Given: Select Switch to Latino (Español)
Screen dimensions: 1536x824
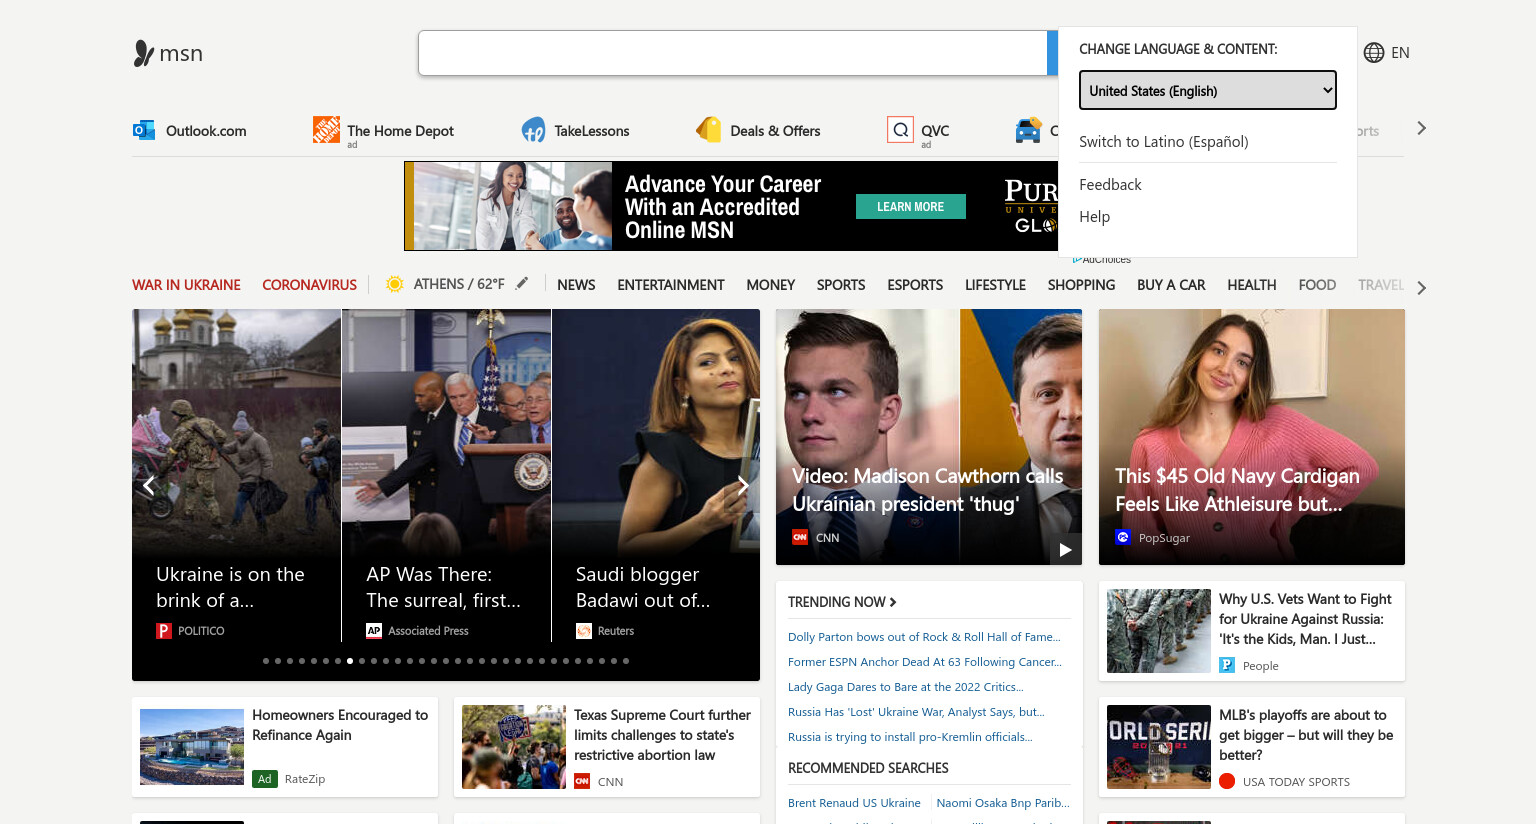Looking at the screenshot, I should click(1164, 142).
